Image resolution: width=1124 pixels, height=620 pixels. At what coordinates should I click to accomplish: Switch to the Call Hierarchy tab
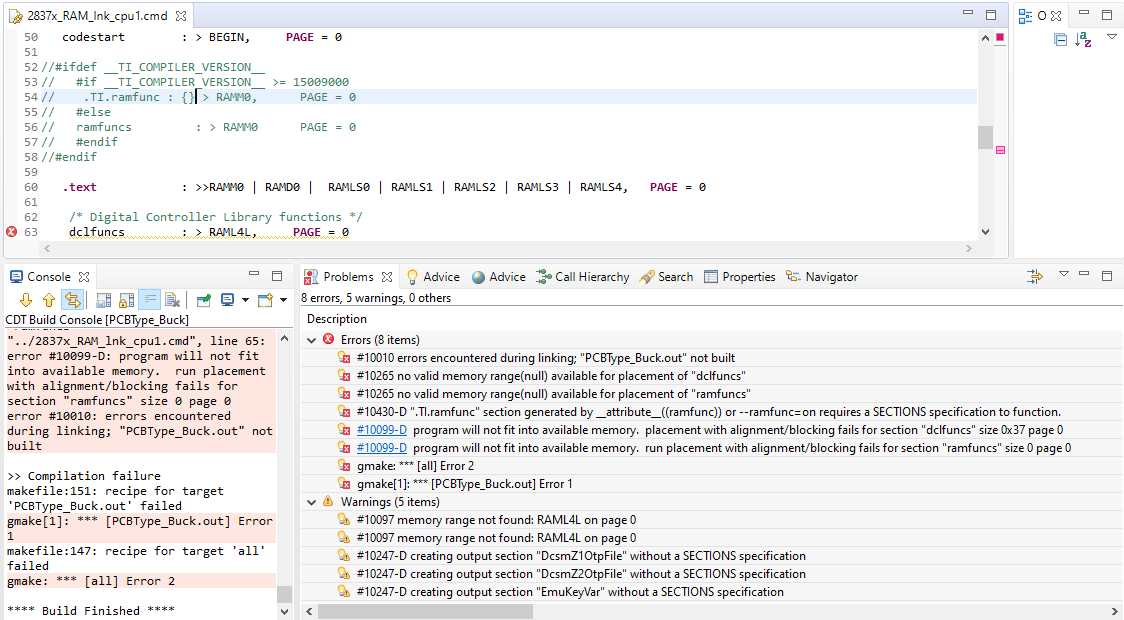(x=583, y=277)
